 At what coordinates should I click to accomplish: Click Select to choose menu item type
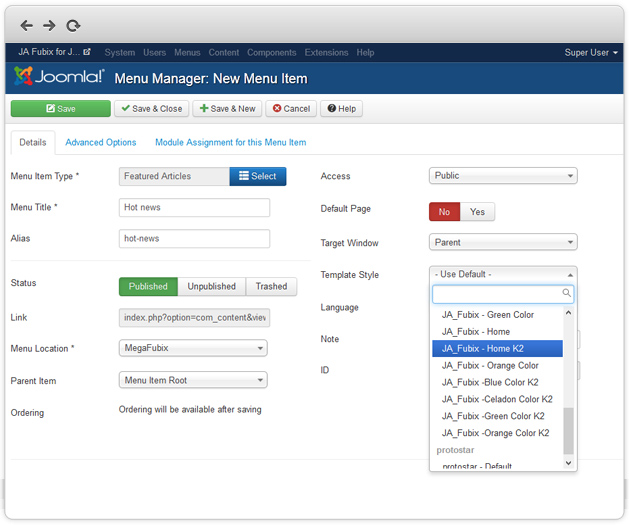[x=258, y=176]
